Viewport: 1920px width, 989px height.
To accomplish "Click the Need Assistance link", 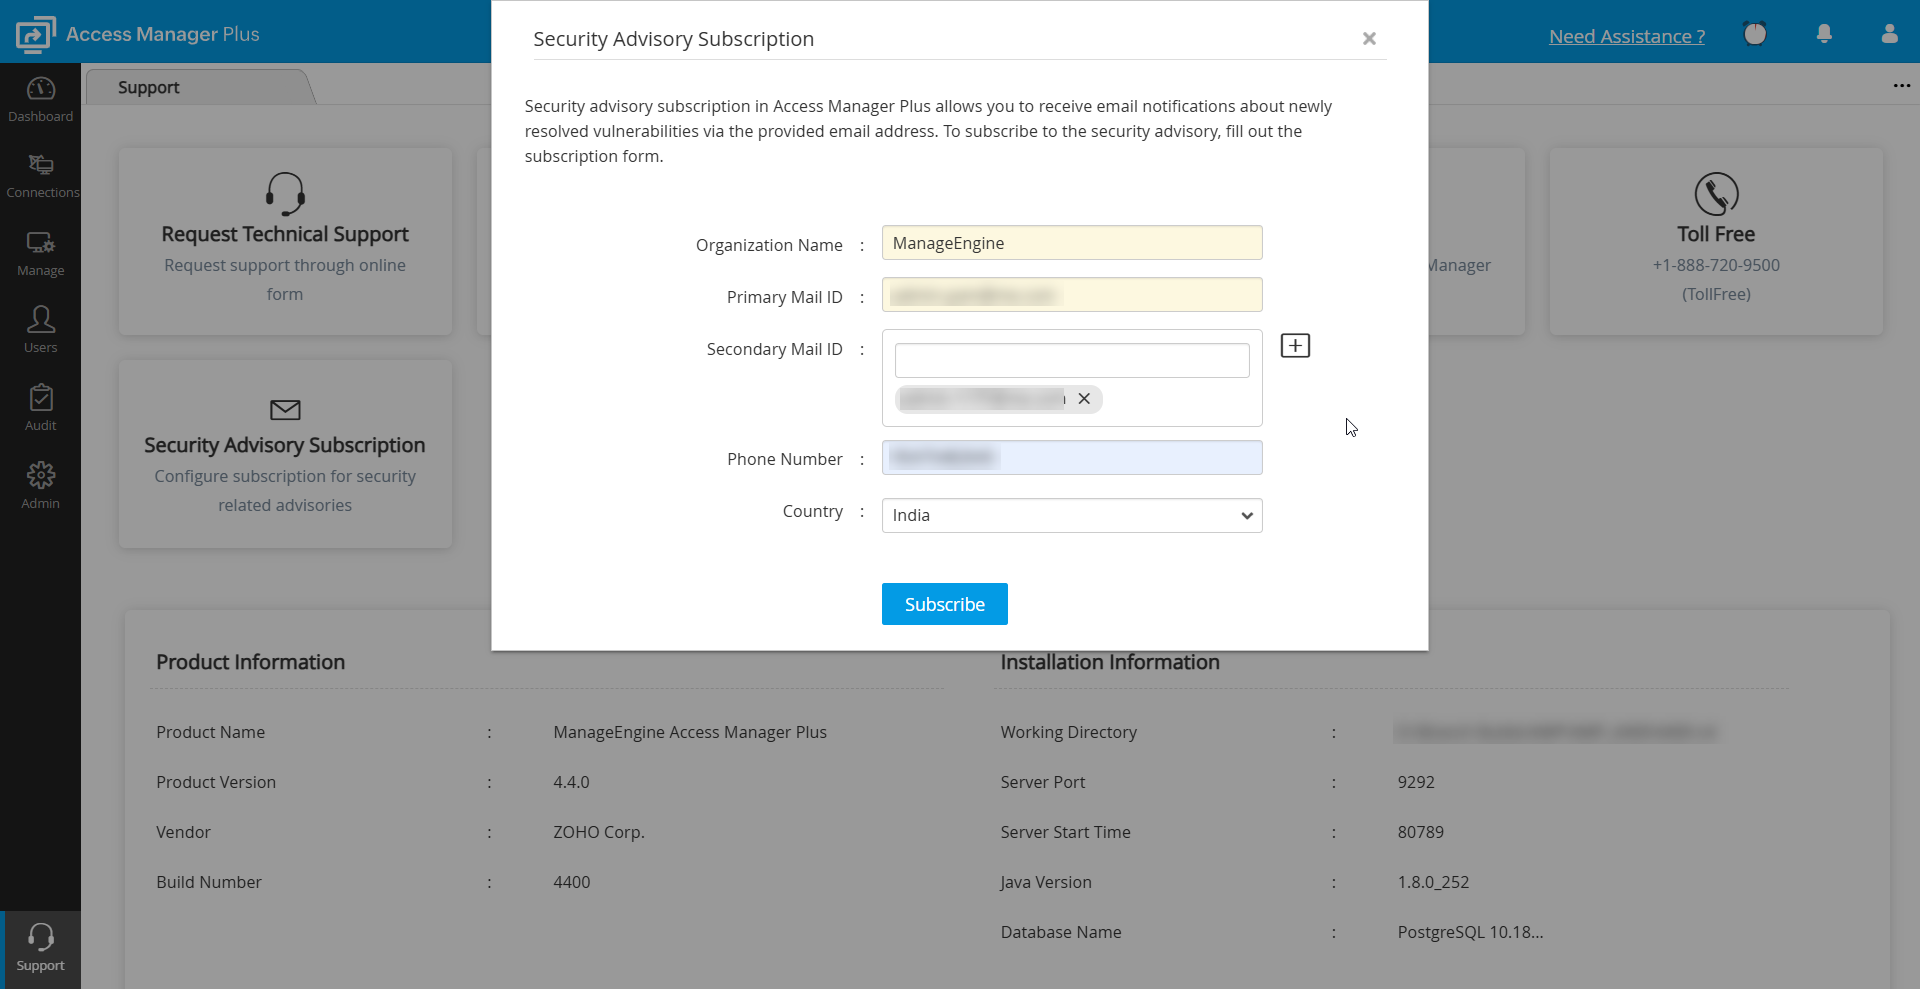I will click(x=1626, y=36).
